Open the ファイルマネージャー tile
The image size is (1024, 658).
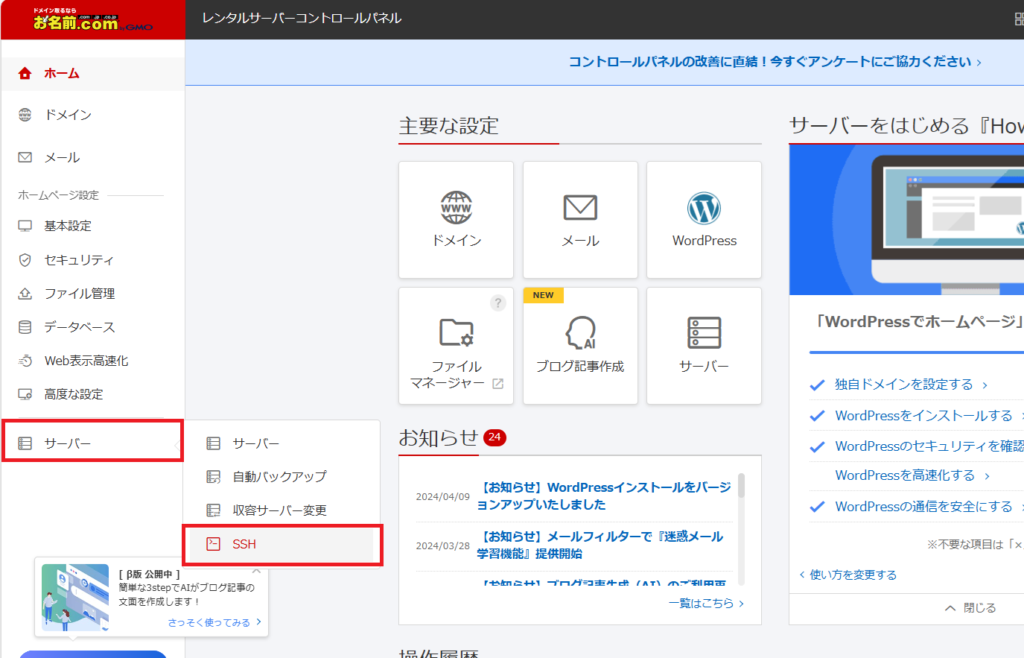click(456, 346)
